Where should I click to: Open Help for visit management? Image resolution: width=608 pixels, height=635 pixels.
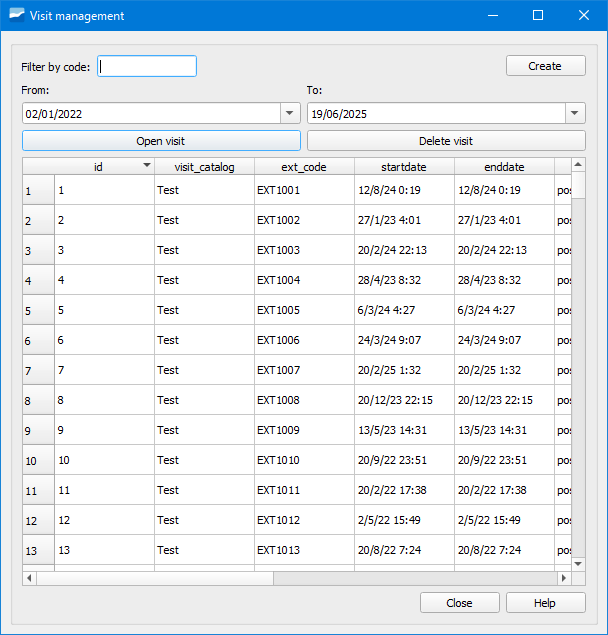coord(545,603)
